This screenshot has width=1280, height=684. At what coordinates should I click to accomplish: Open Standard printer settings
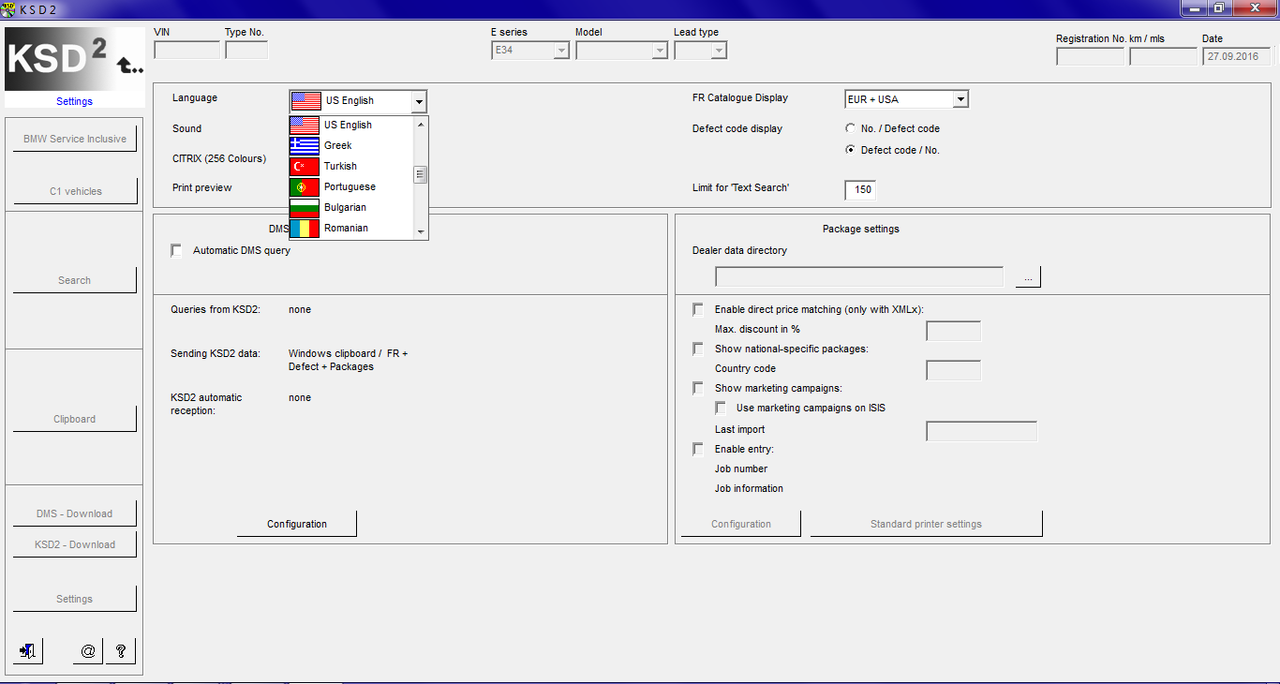point(926,524)
